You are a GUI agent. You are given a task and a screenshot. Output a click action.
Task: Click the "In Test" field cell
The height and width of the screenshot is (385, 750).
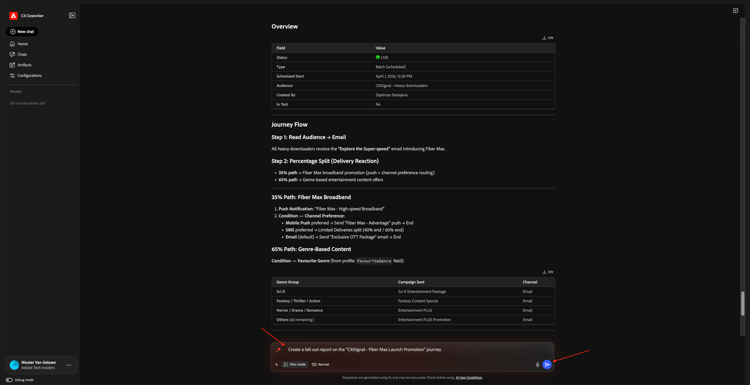[x=282, y=104]
